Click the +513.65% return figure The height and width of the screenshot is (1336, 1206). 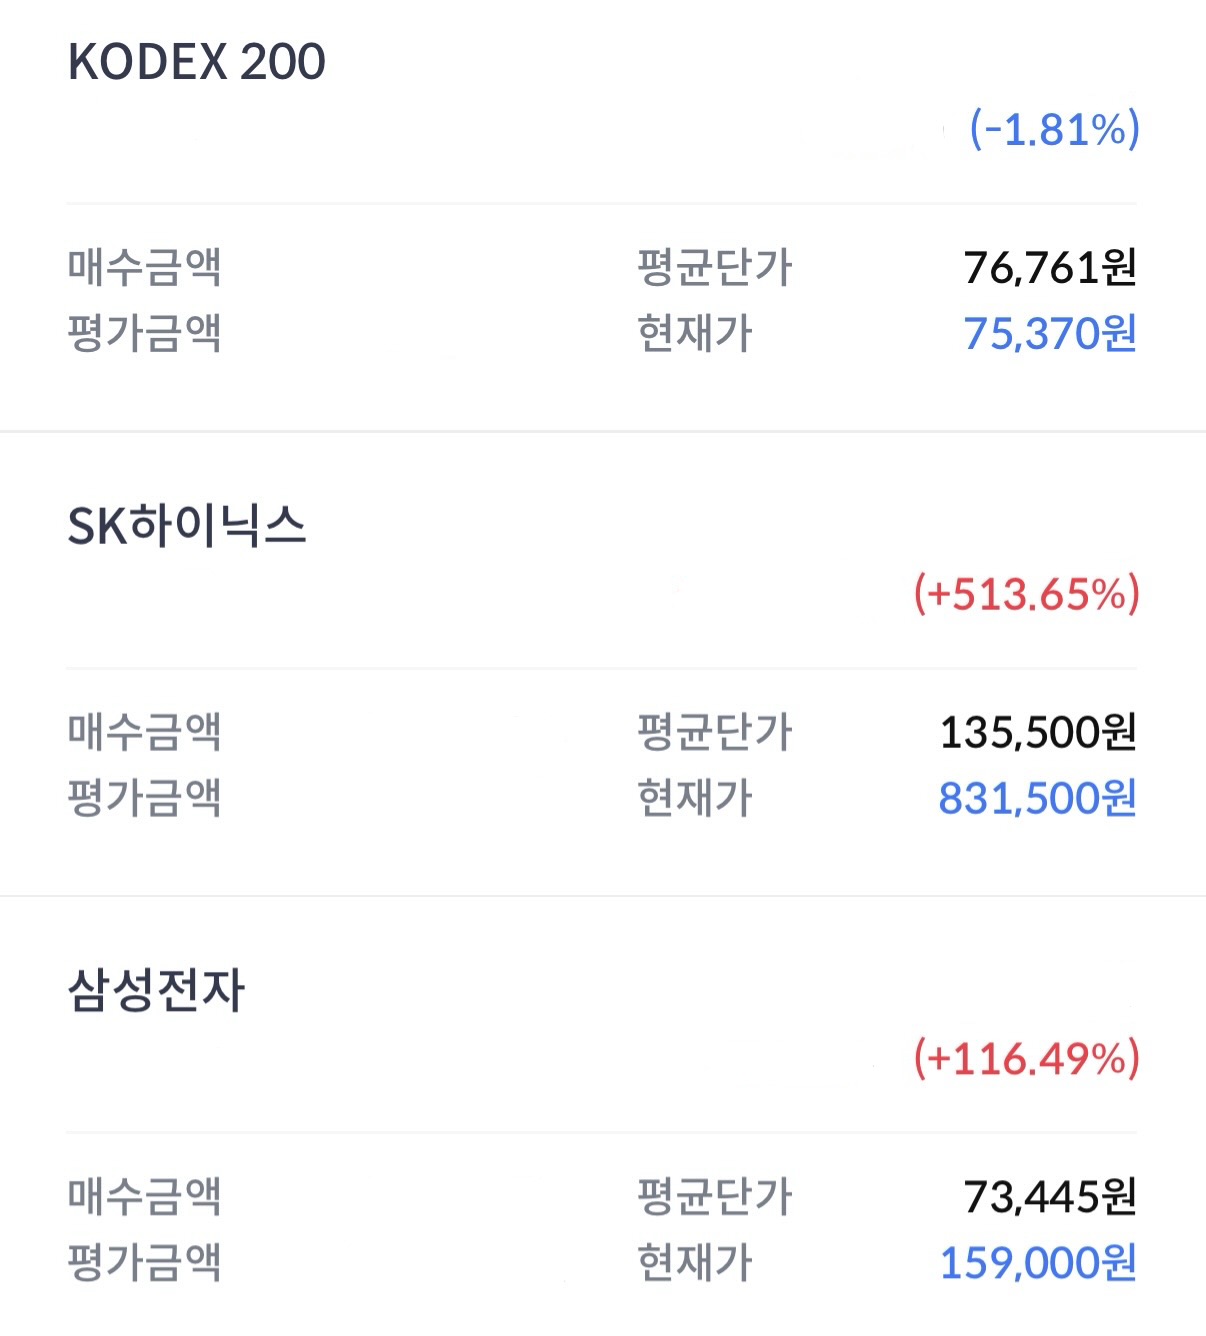tap(1027, 594)
